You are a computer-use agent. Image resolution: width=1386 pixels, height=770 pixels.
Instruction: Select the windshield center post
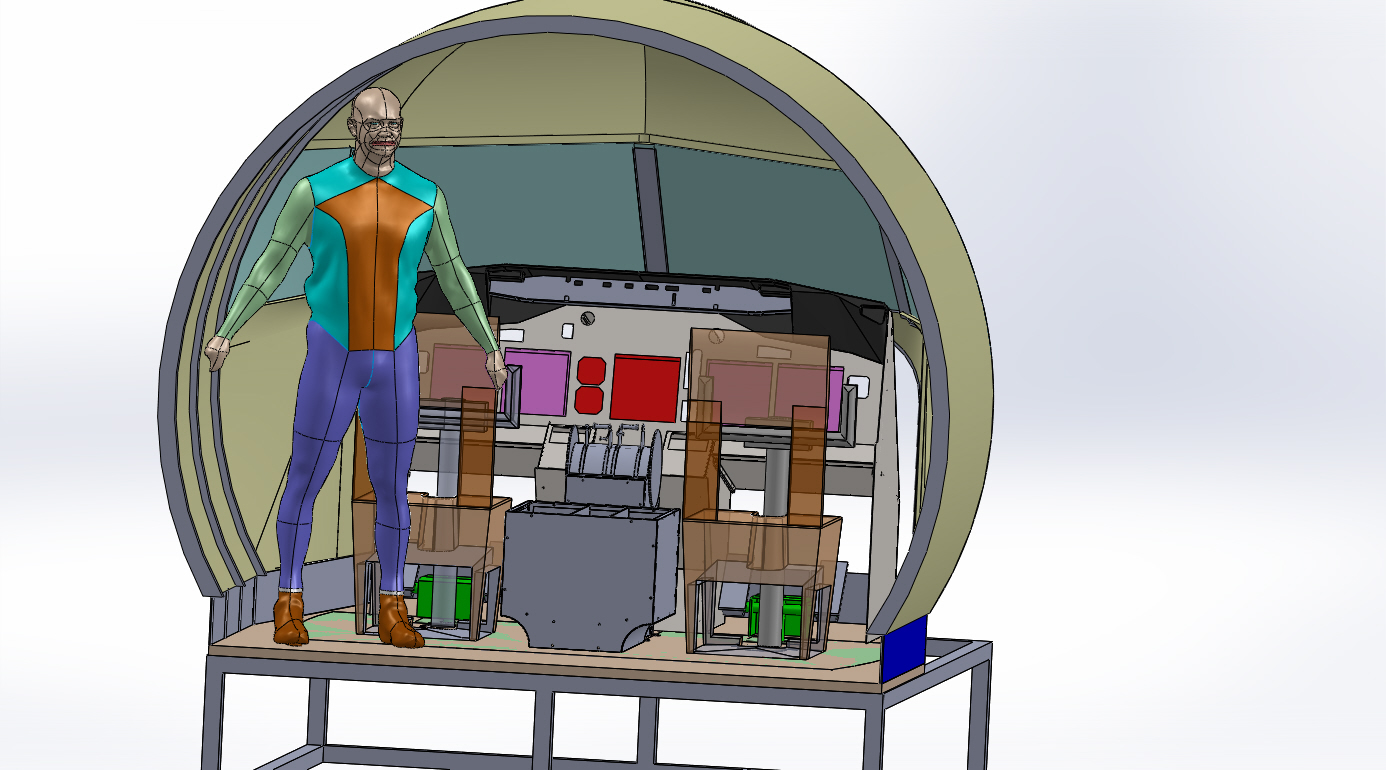(x=649, y=208)
